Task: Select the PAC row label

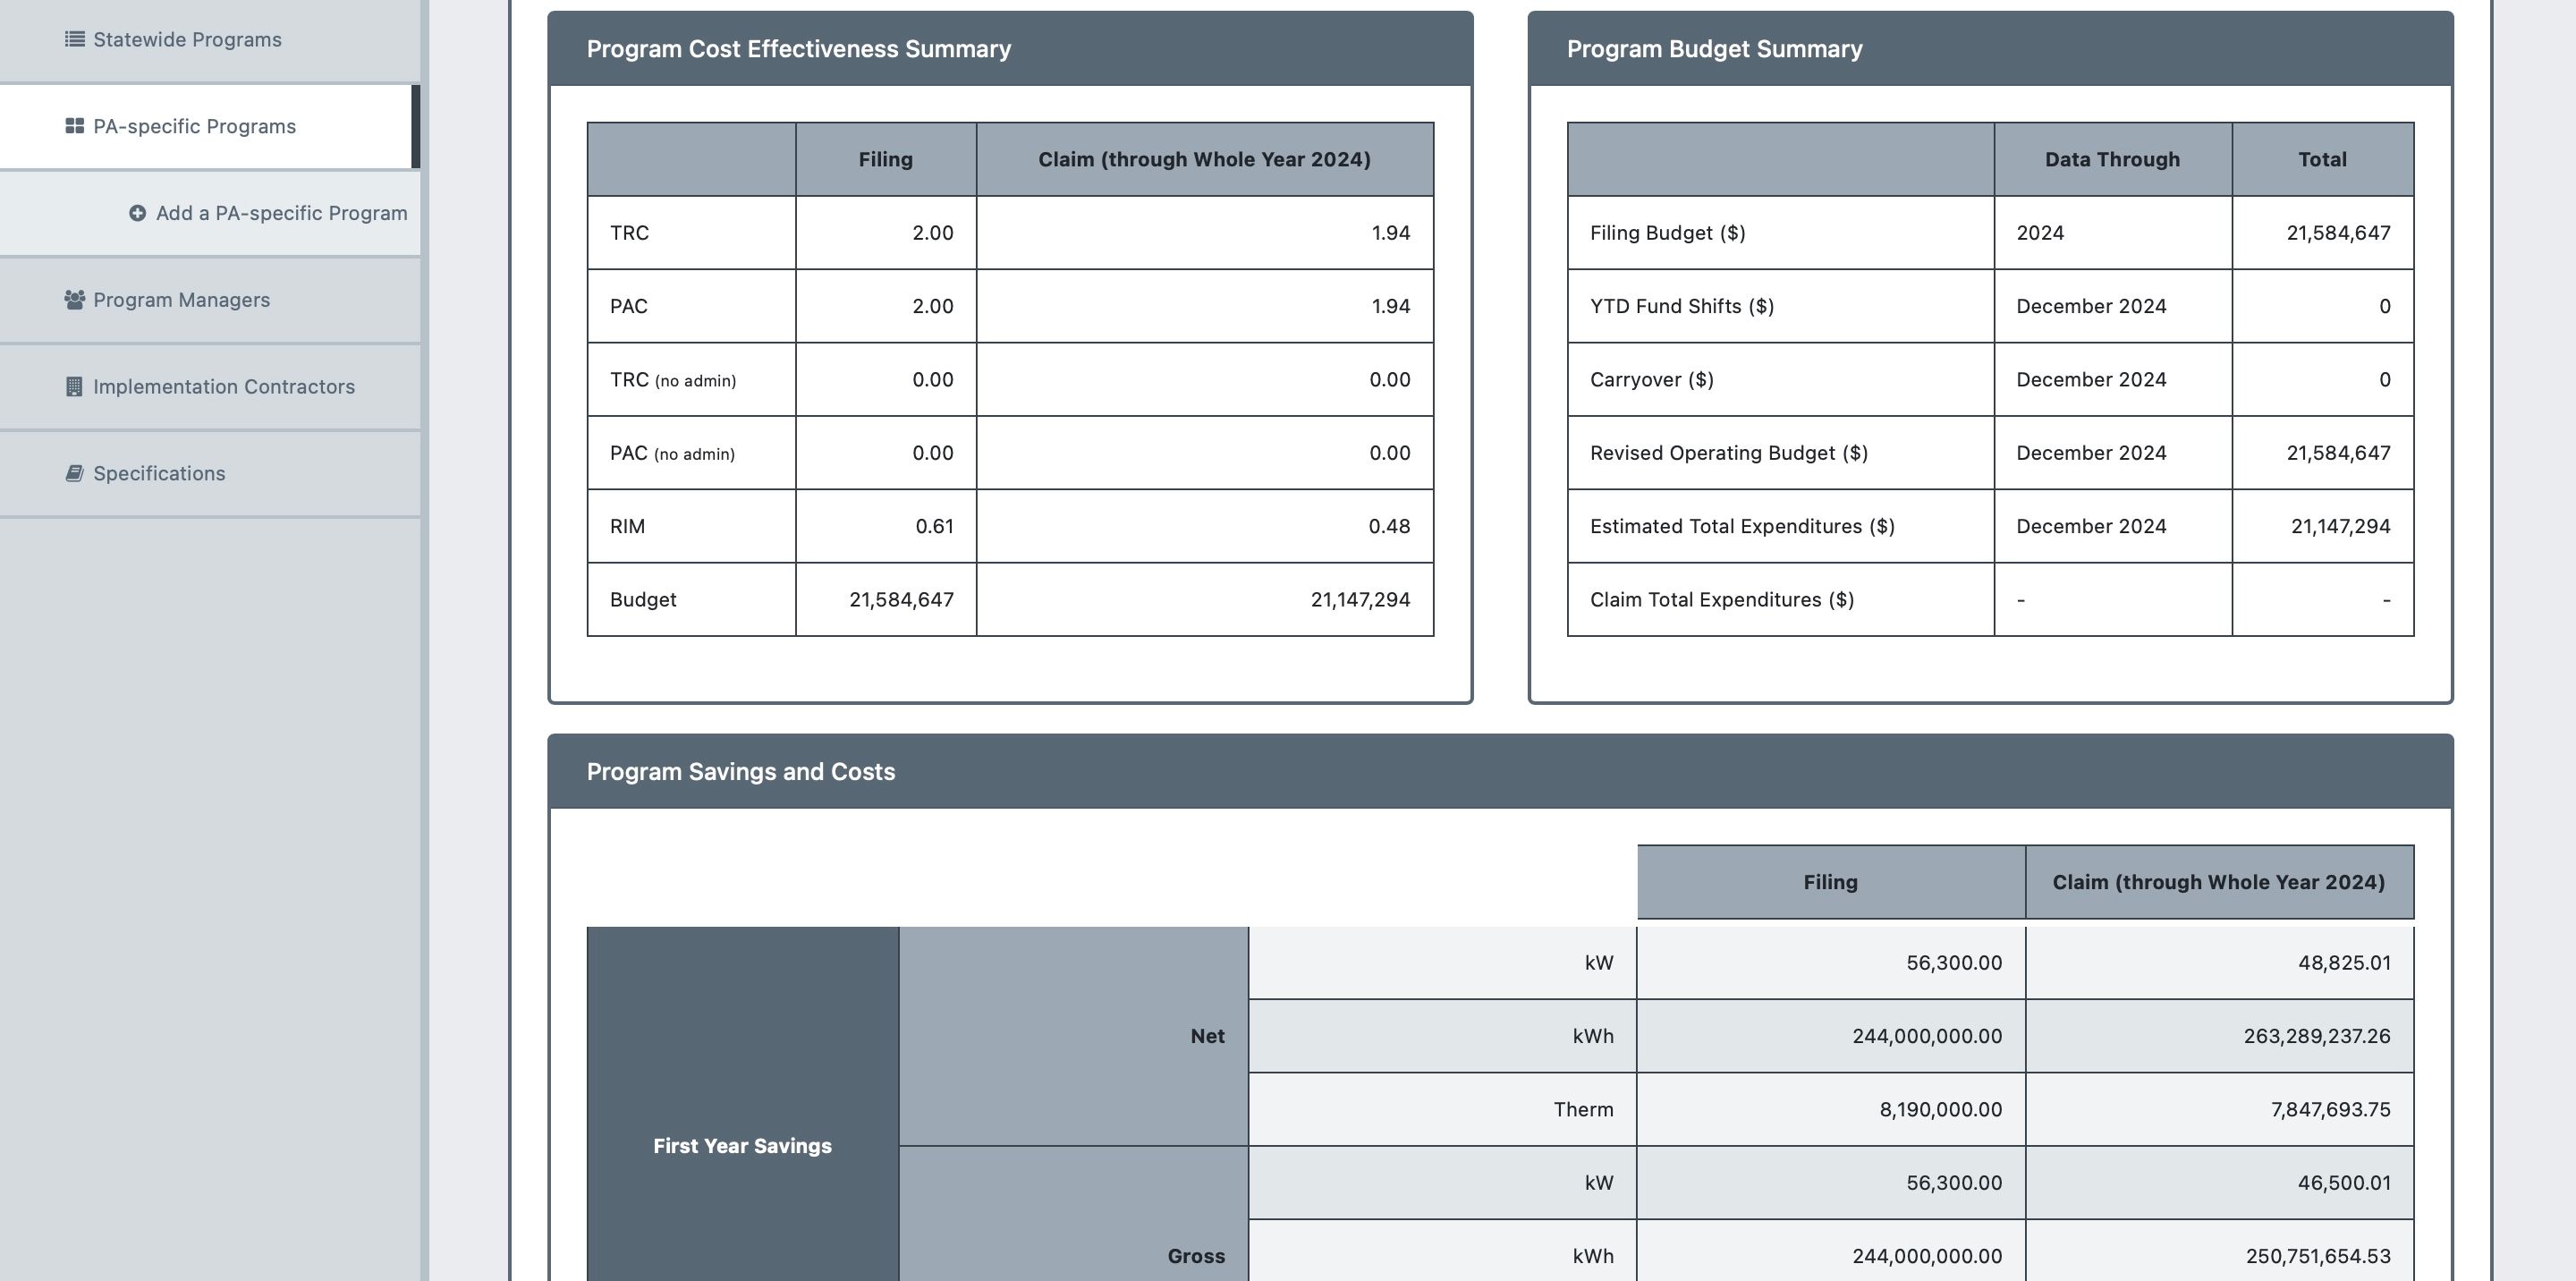Action: [628, 306]
